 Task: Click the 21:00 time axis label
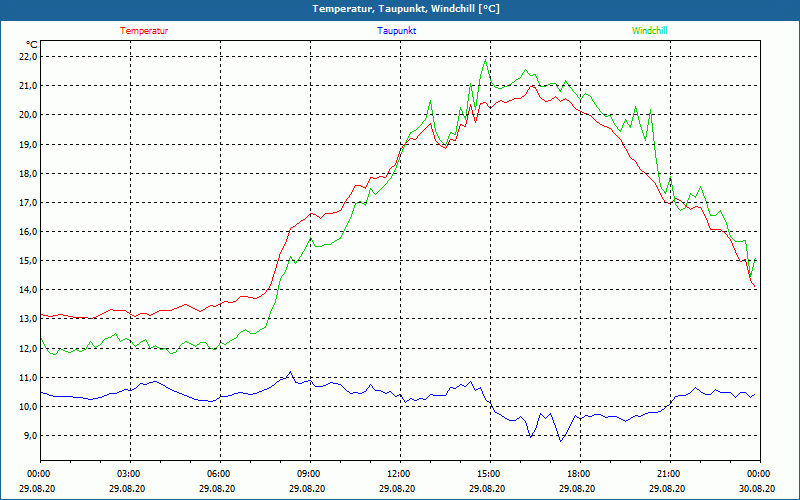(x=670, y=474)
